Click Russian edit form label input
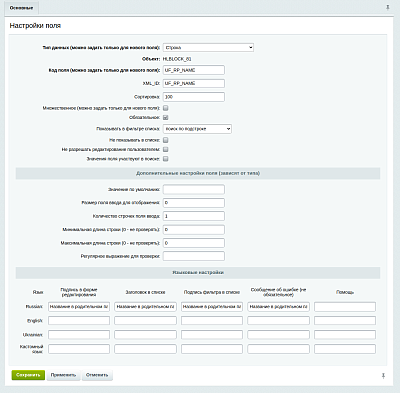 (x=79, y=307)
